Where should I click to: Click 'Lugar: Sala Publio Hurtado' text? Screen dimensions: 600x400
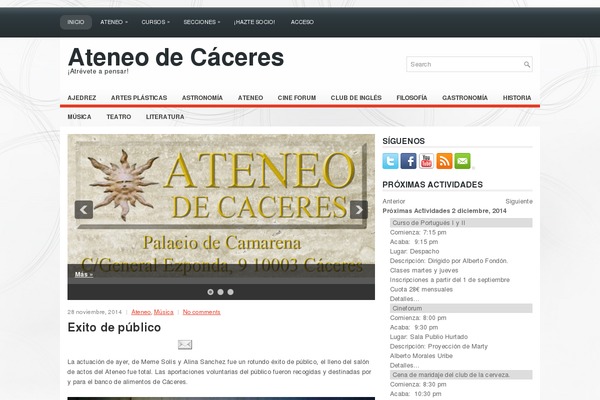(x=429, y=337)
